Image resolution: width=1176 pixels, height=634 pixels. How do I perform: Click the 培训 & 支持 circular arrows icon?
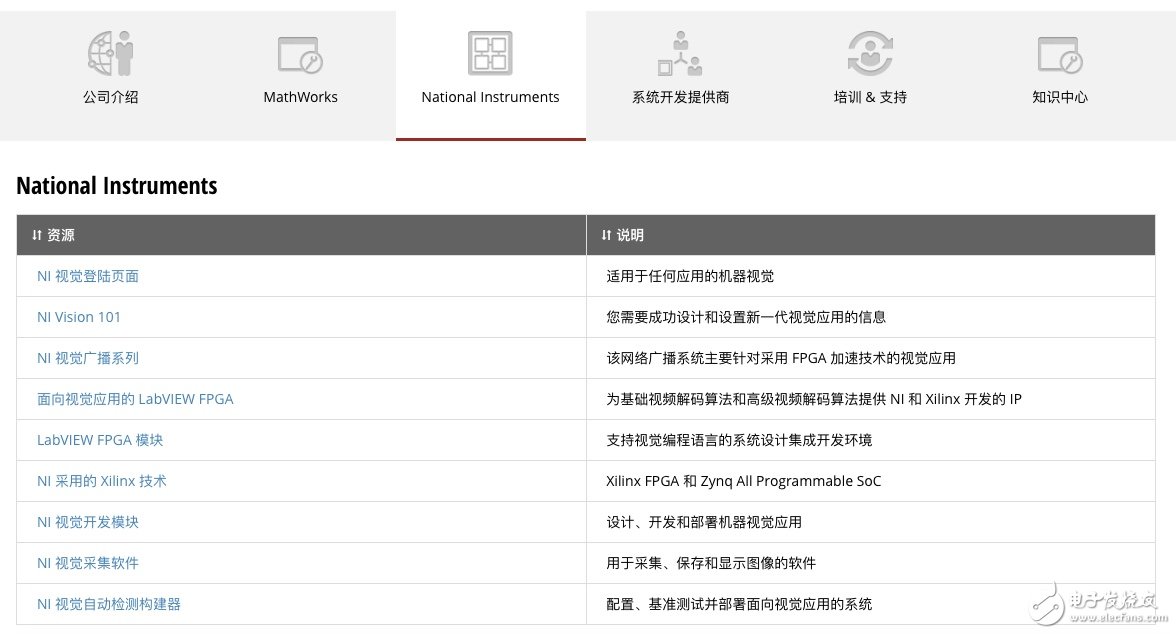(870, 53)
